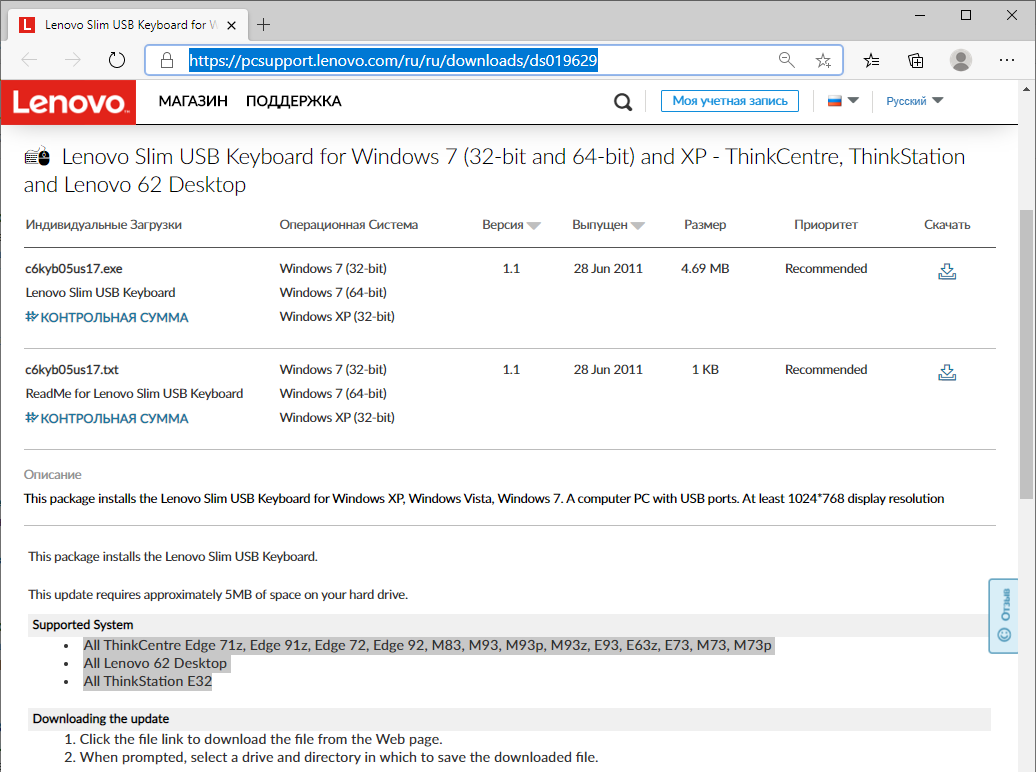Viewport: 1036px width, 772px height.
Task: Click Индивидуальные Загрузки column header
Action: tap(104, 225)
